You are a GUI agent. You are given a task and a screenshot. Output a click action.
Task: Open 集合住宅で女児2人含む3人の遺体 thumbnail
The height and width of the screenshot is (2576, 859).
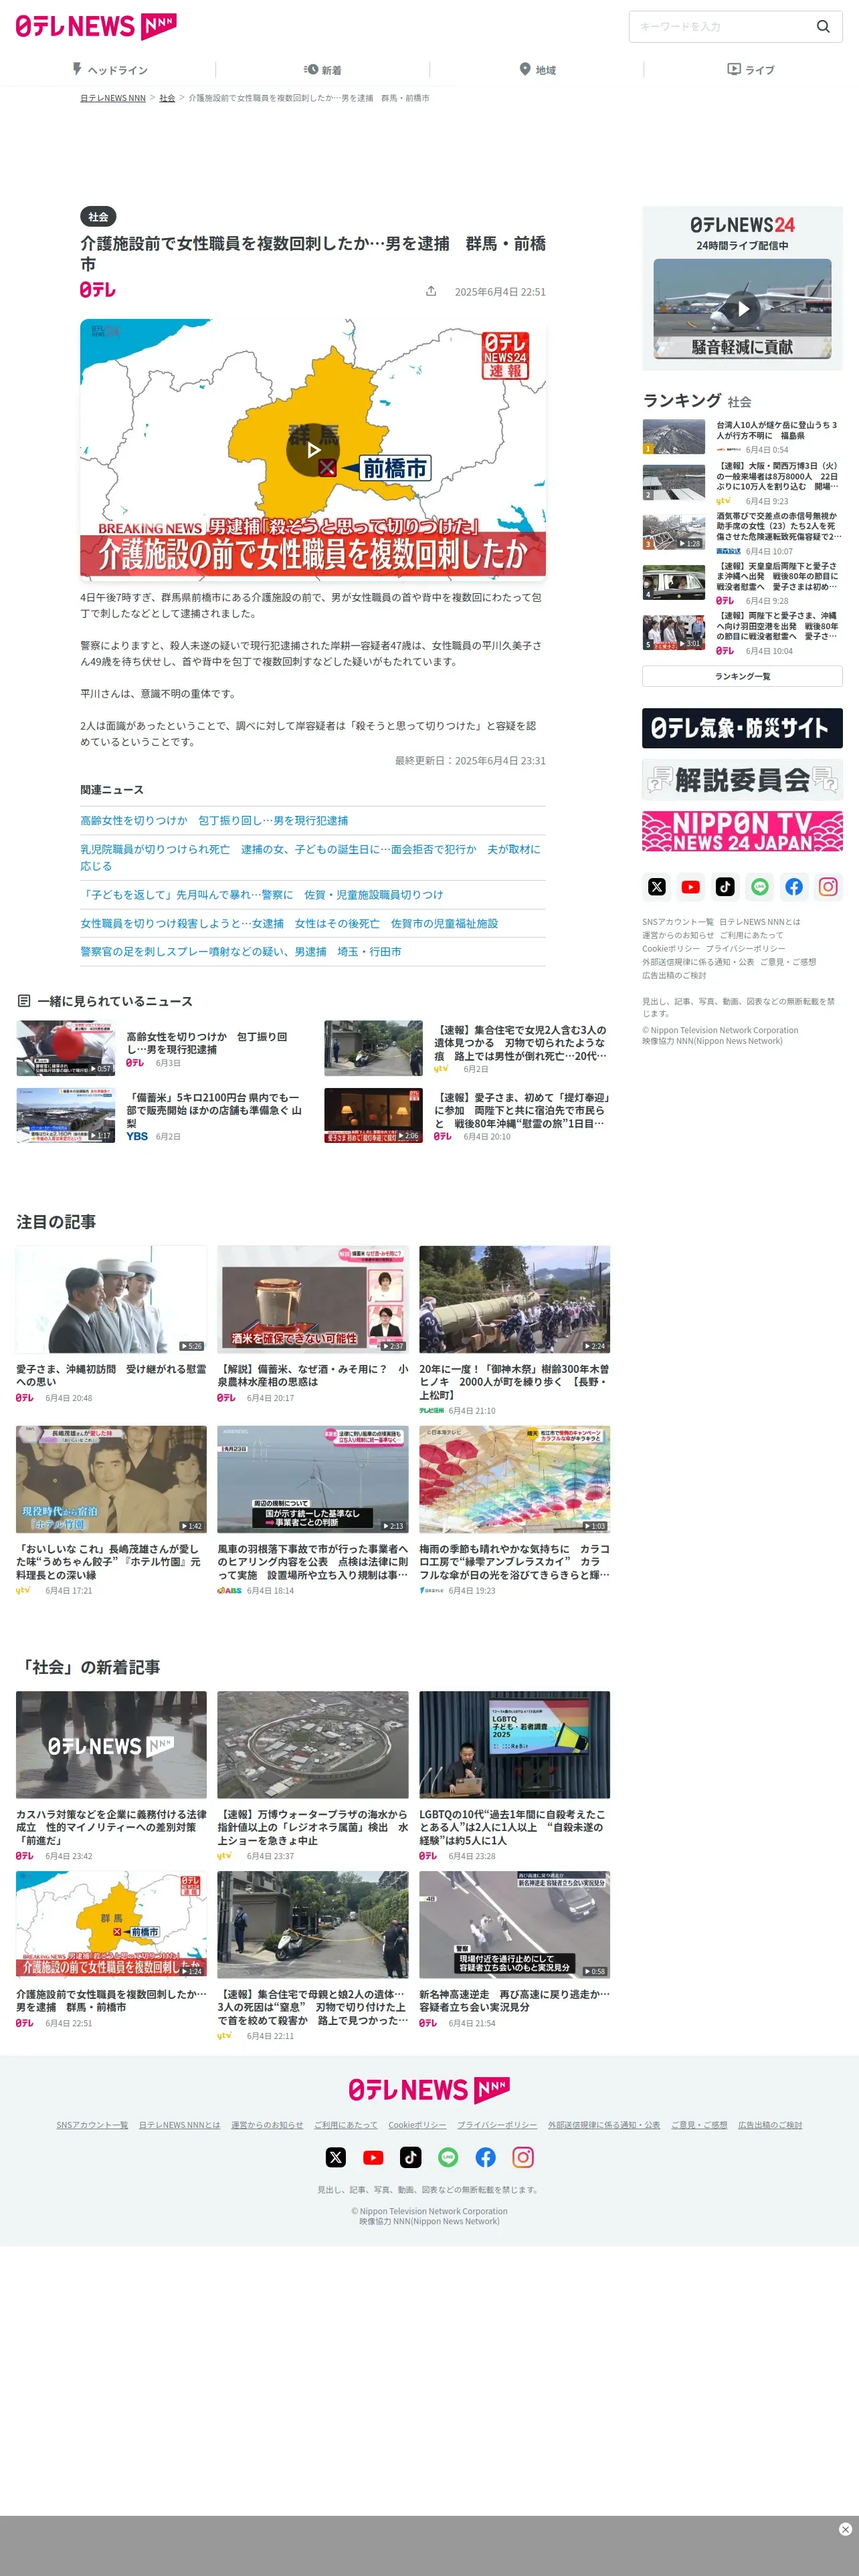[x=373, y=1047]
